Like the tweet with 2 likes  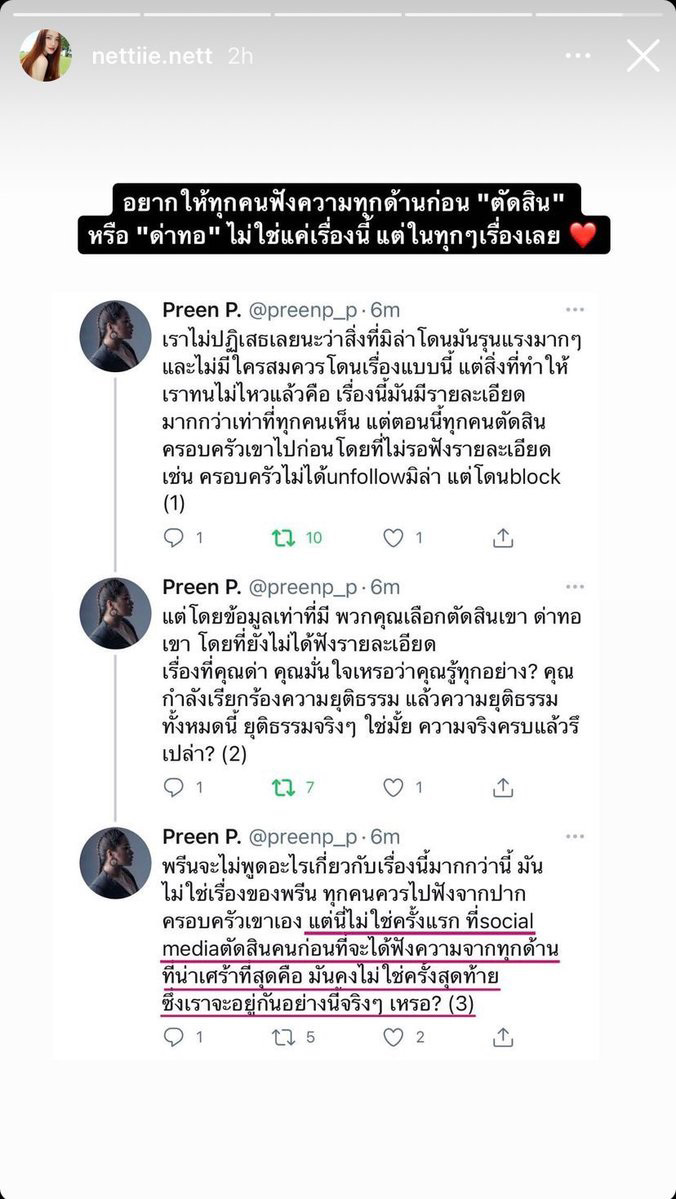395,1037
